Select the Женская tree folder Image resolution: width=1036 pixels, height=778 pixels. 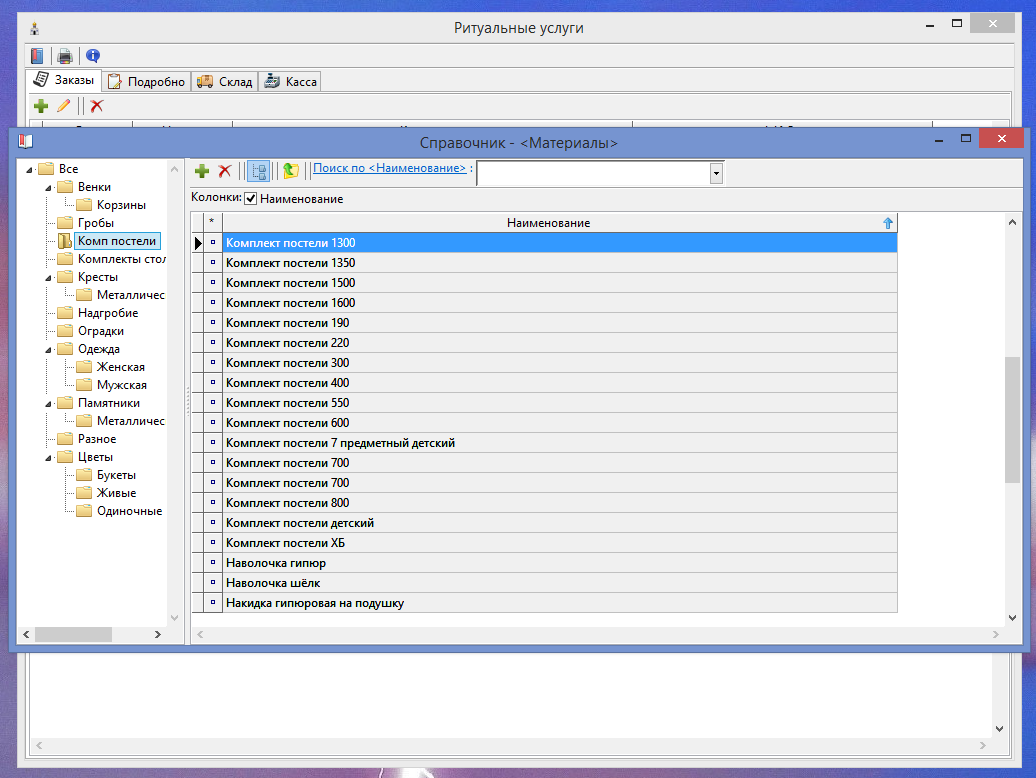(120, 367)
